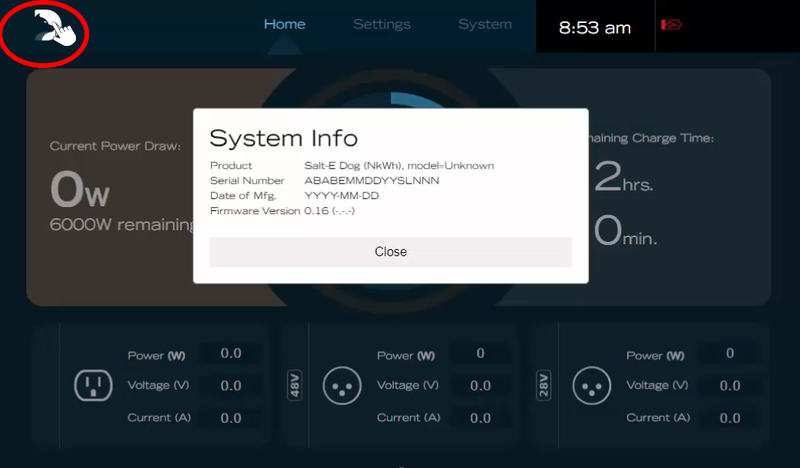Click the 8:53 am clock display
The image size is (800, 468).
[x=594, y=28]
